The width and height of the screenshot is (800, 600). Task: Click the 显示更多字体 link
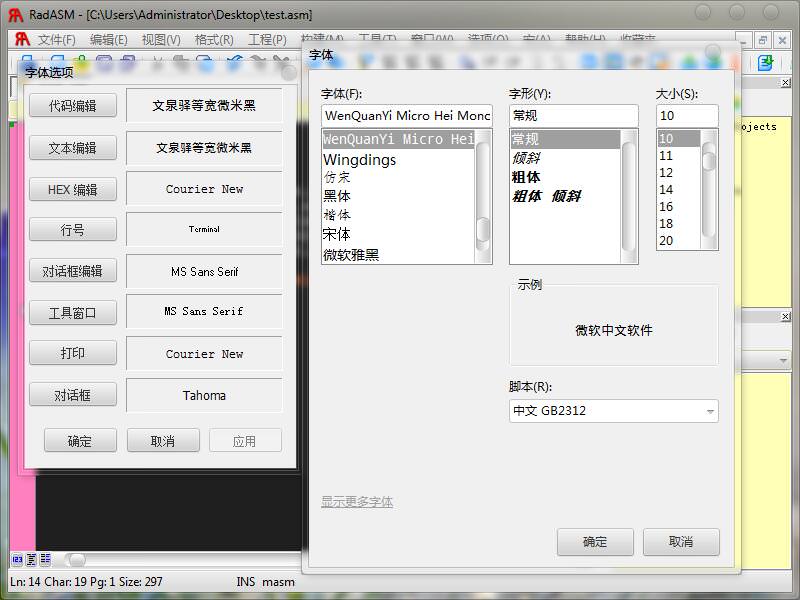point(357,502)
